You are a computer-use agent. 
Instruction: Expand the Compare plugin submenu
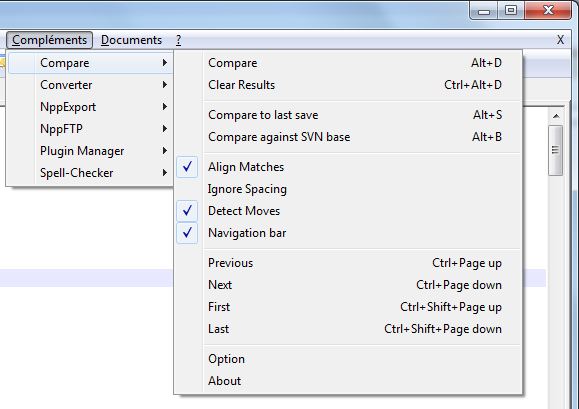click(90, 63)
